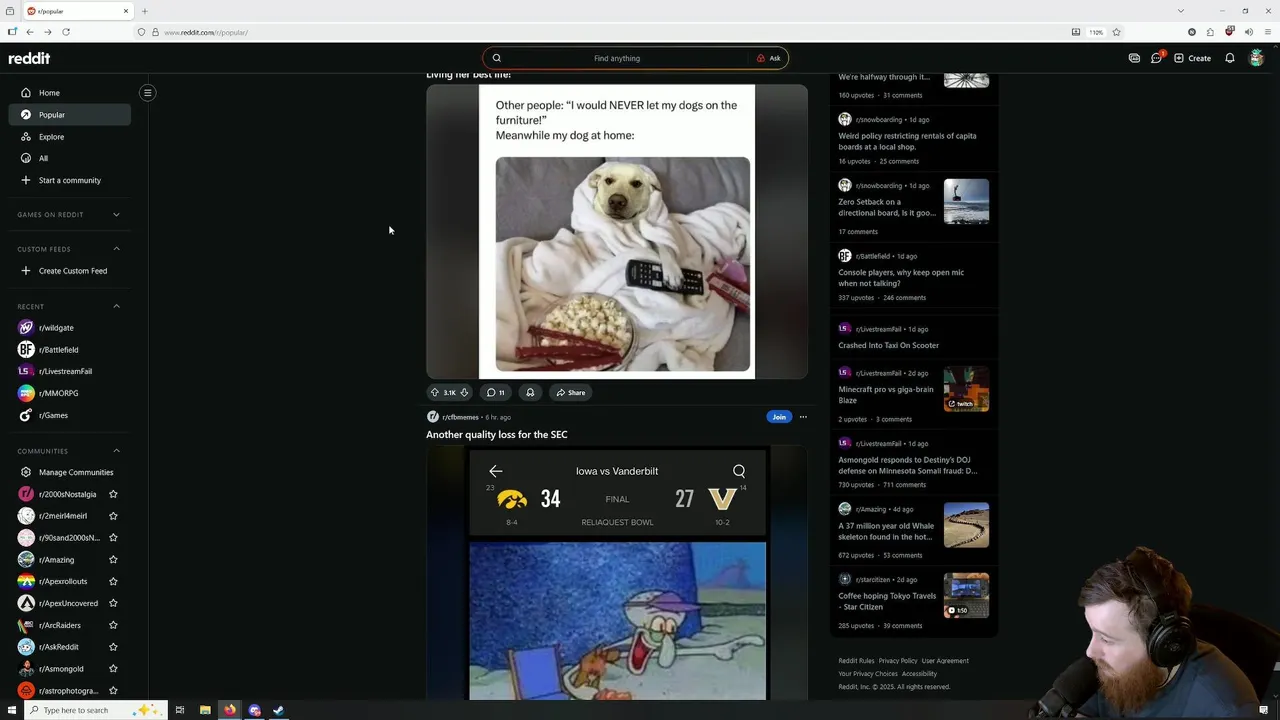This screenshot has width=1280, height=720.
Task: Collapse the Custom Feeds section
Action: [x=116, y=249]
